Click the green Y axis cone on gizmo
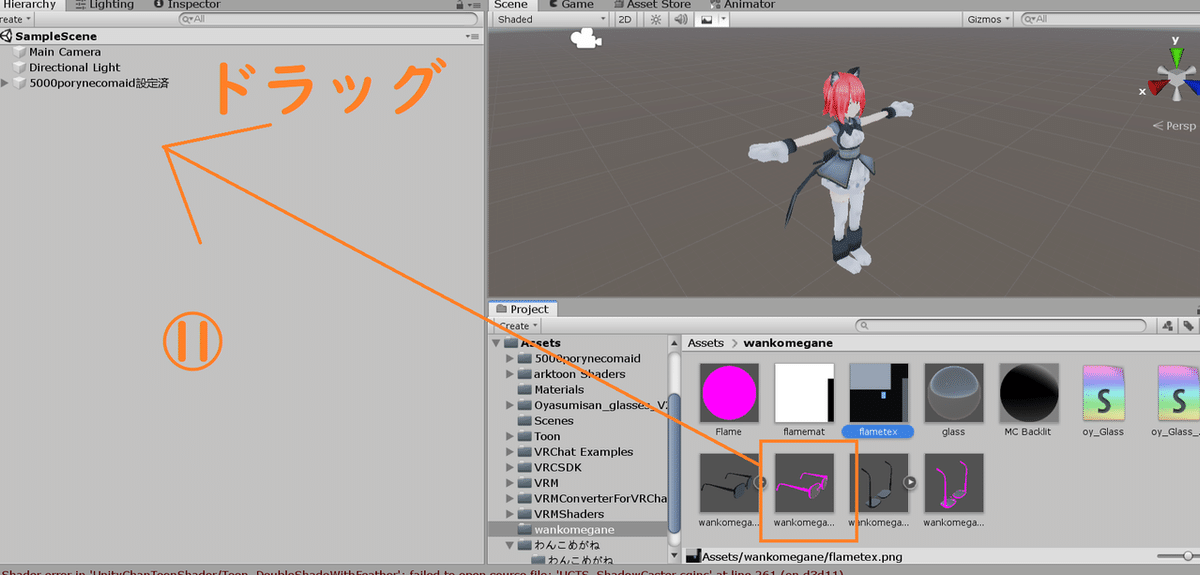Screen dimensions: 1200x575 click(x=1175, y=55)
